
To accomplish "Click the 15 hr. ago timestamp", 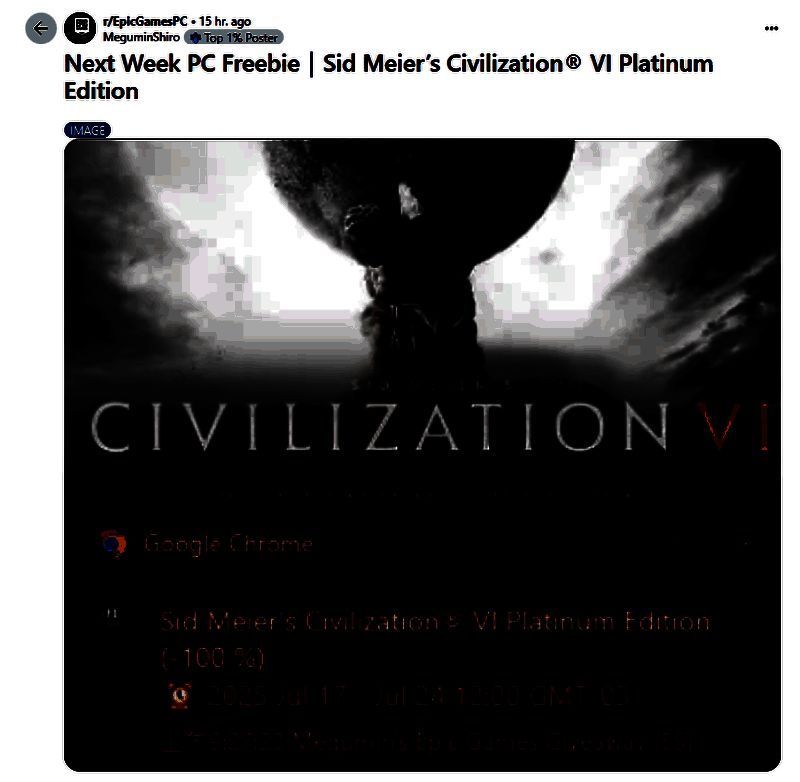I will (225, 21).
